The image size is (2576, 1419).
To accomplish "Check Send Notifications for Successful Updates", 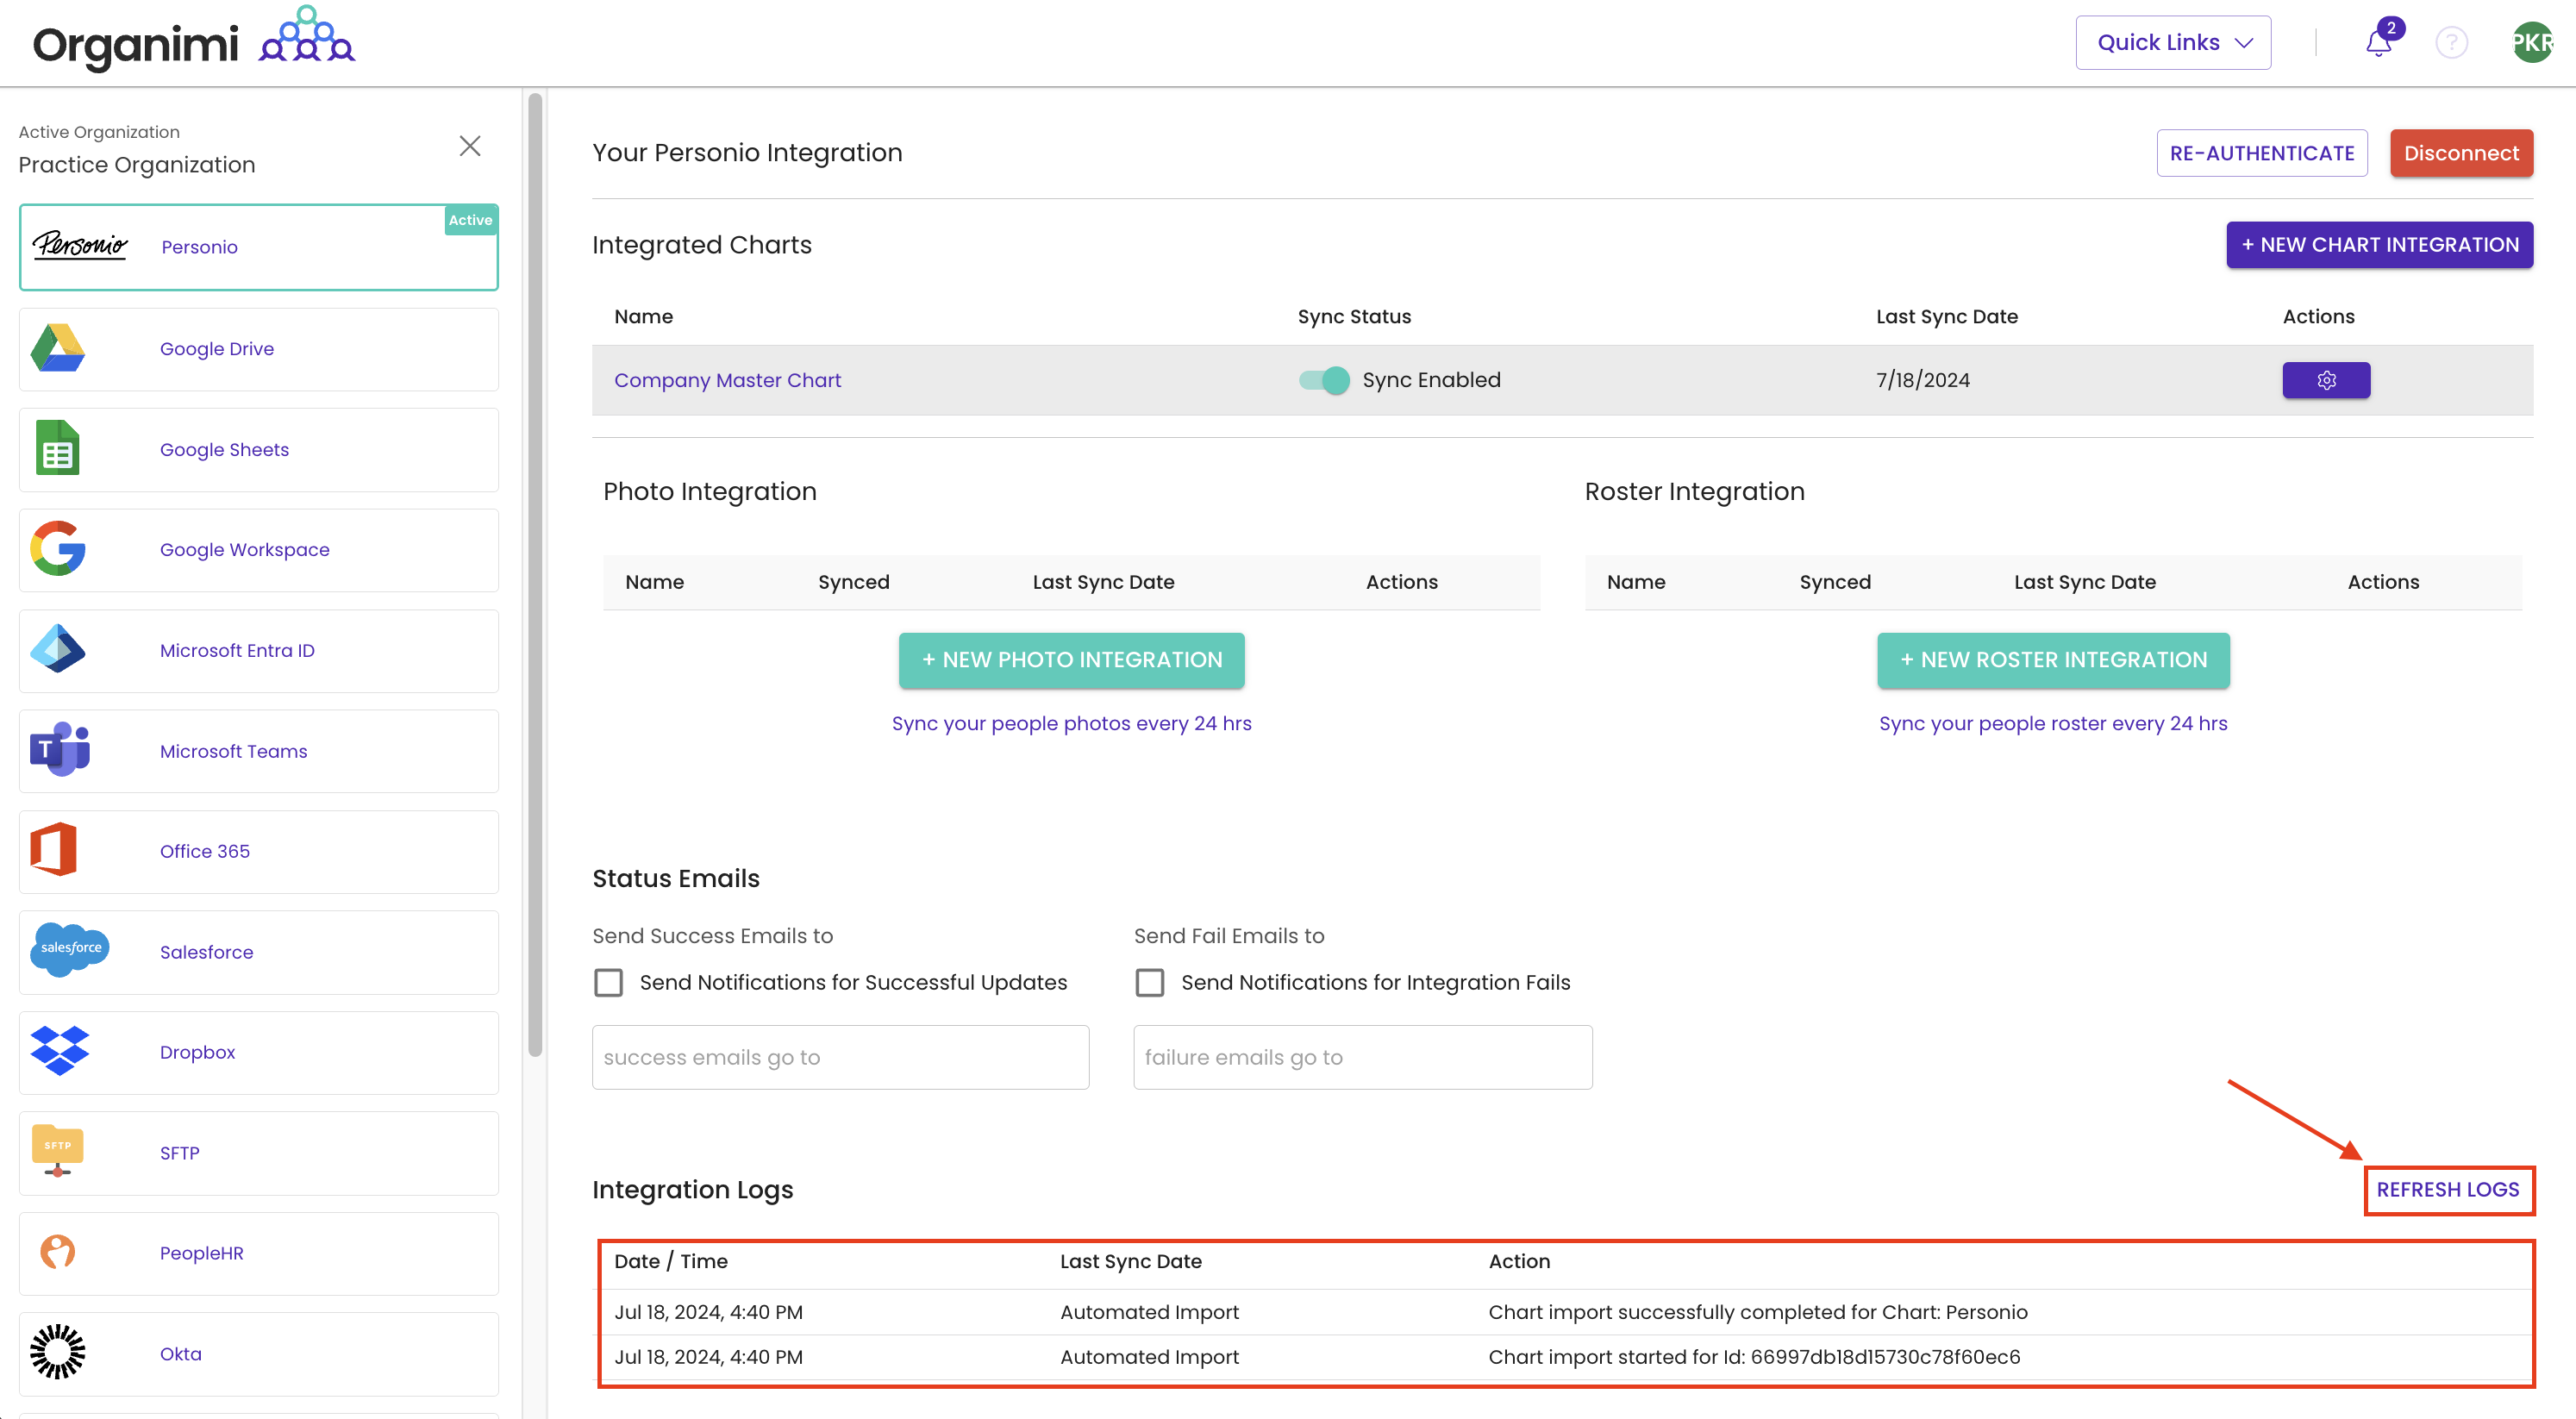I will click(x=609, y=982).
